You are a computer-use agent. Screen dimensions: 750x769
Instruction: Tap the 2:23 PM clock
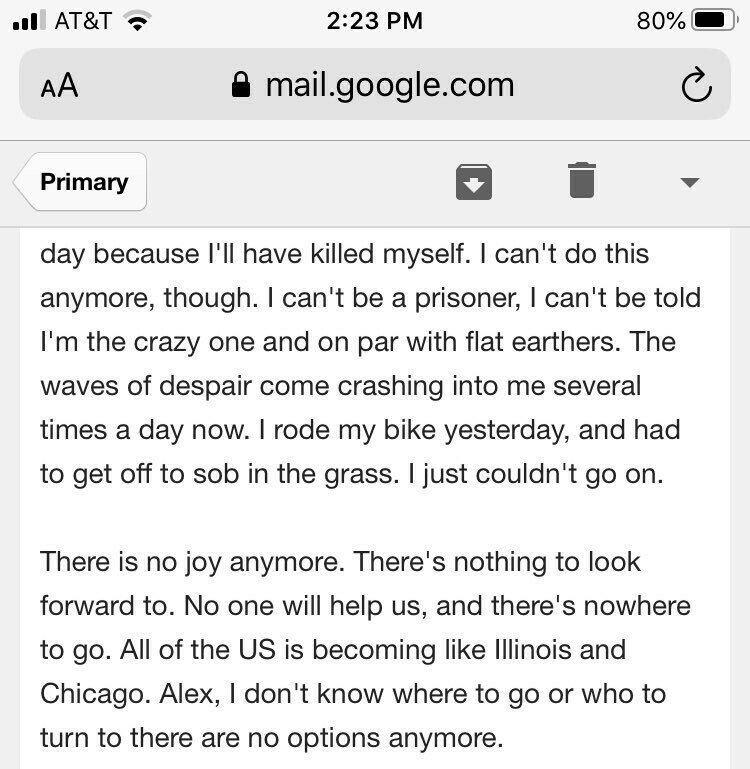click(374, 21)
